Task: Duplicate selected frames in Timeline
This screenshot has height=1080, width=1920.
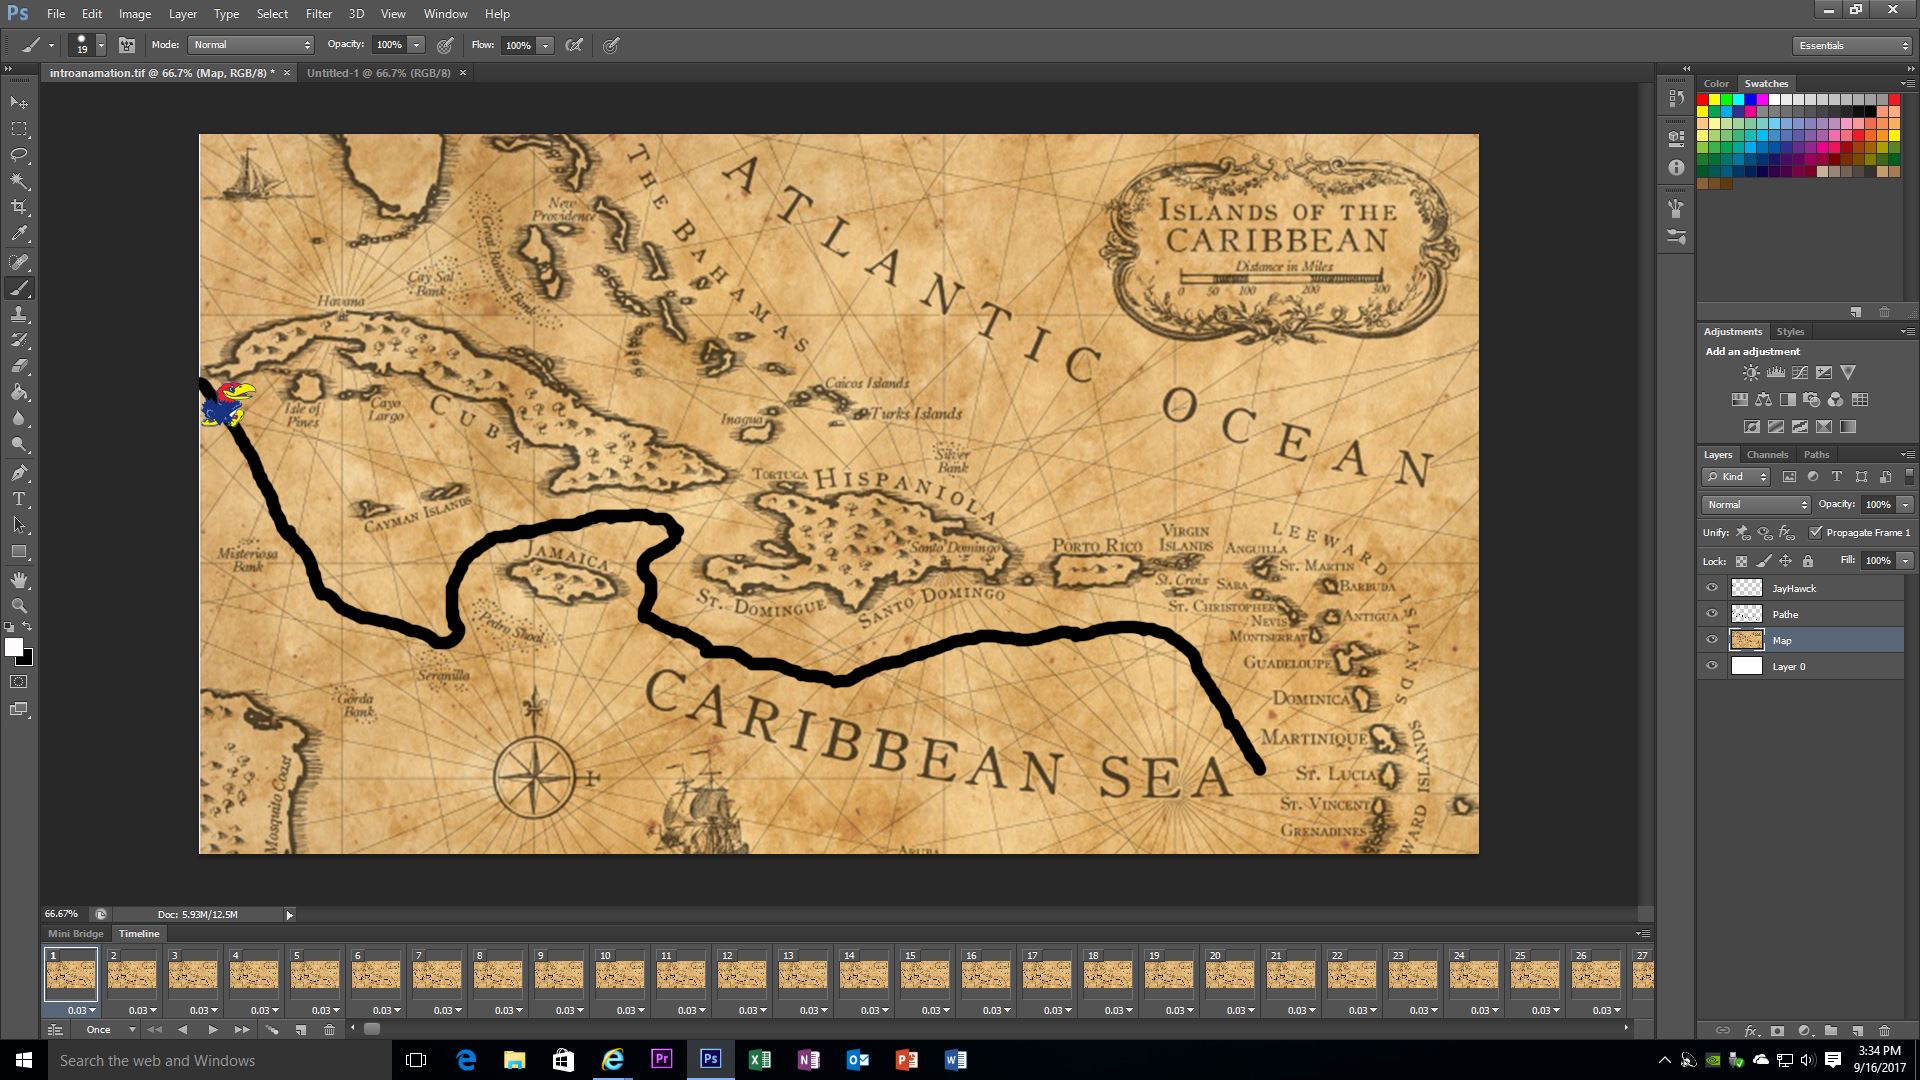Action: point(301,1029)
